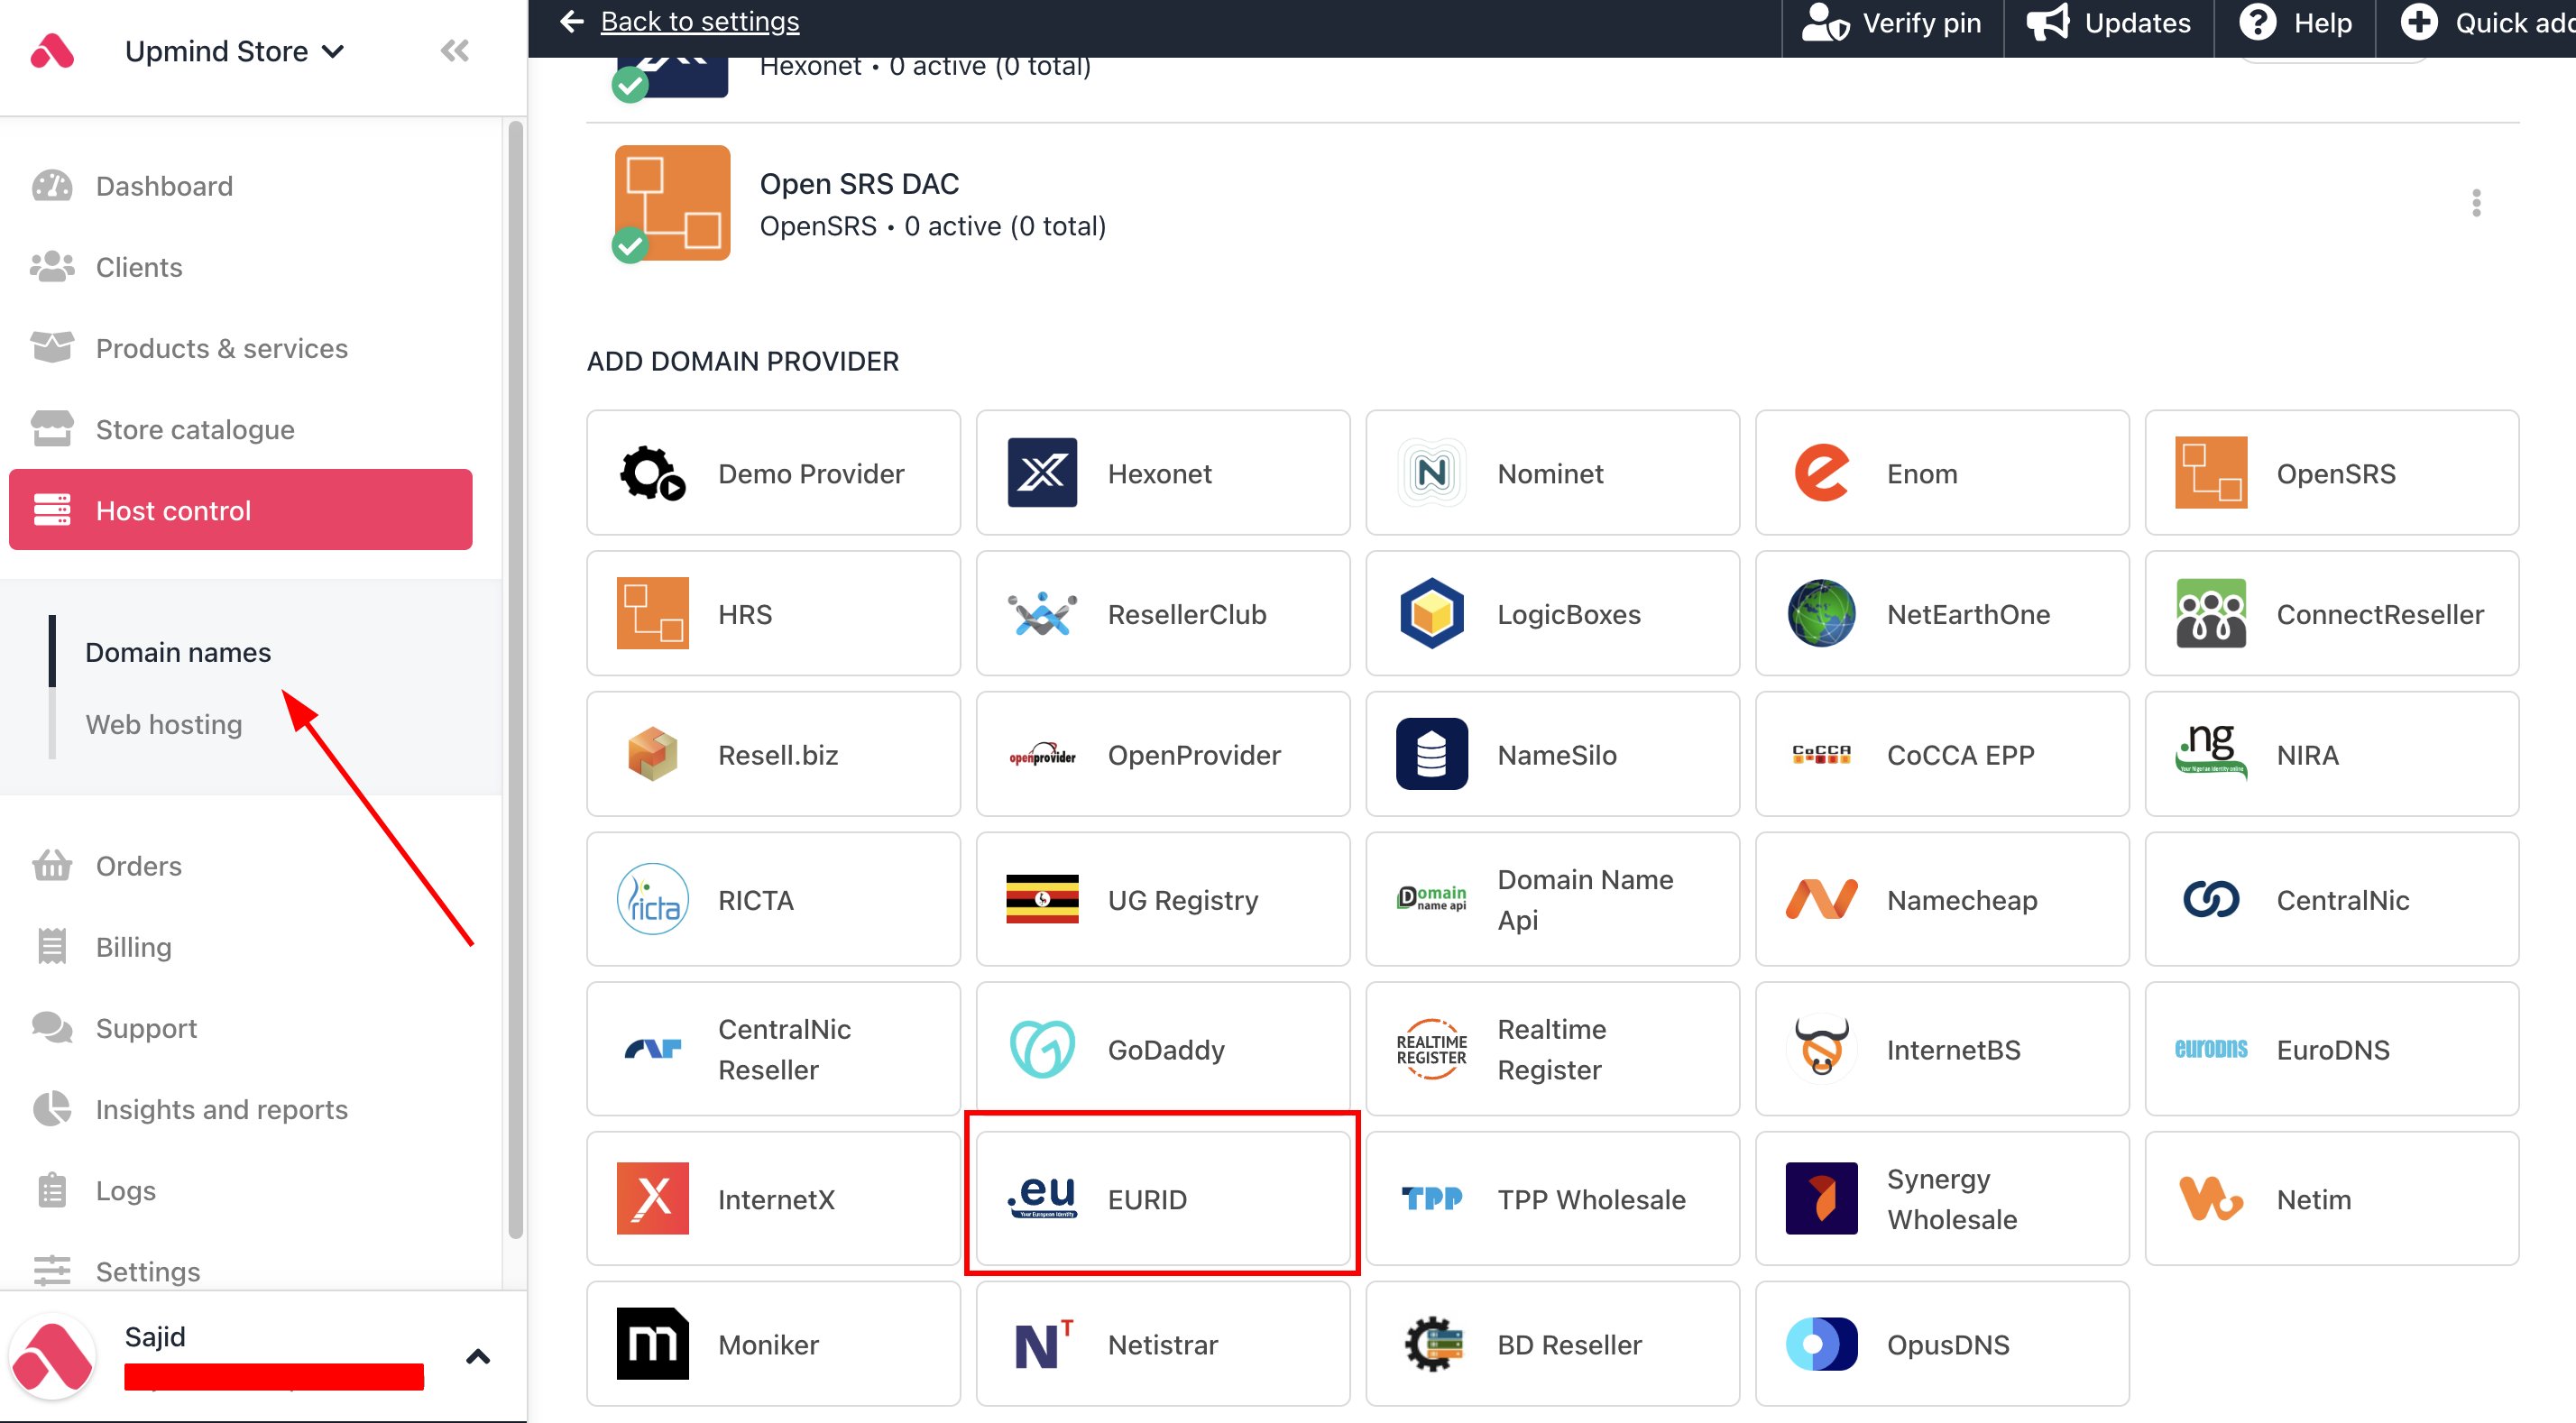This screenshot has width=2576, height=1423.
Task: Add the ConnectReseller provider
Action: [x=2332, y=614]
